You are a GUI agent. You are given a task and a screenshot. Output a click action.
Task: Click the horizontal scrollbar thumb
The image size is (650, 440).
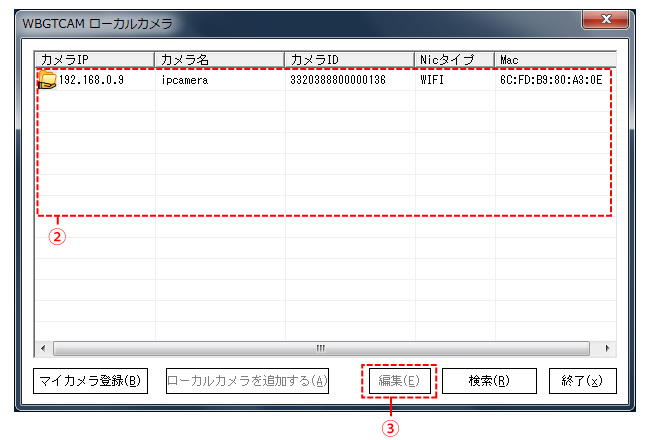point(321,348)
